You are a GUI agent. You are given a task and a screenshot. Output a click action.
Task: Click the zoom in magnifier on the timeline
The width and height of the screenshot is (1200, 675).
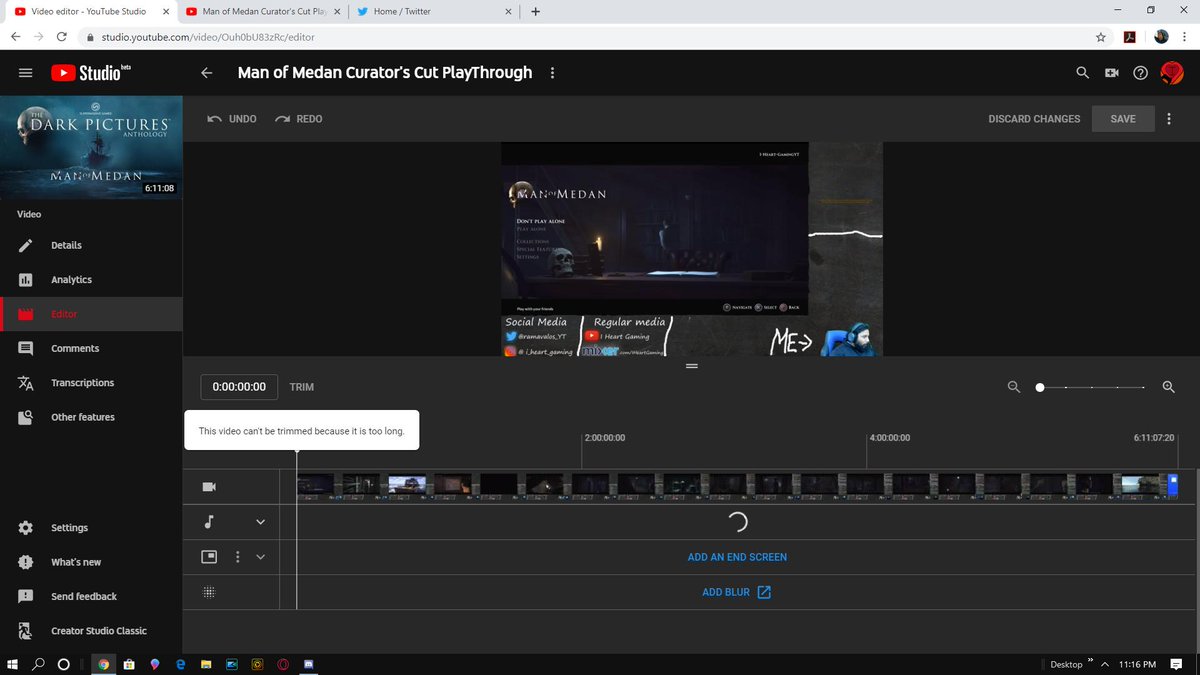coord(1168,387)
